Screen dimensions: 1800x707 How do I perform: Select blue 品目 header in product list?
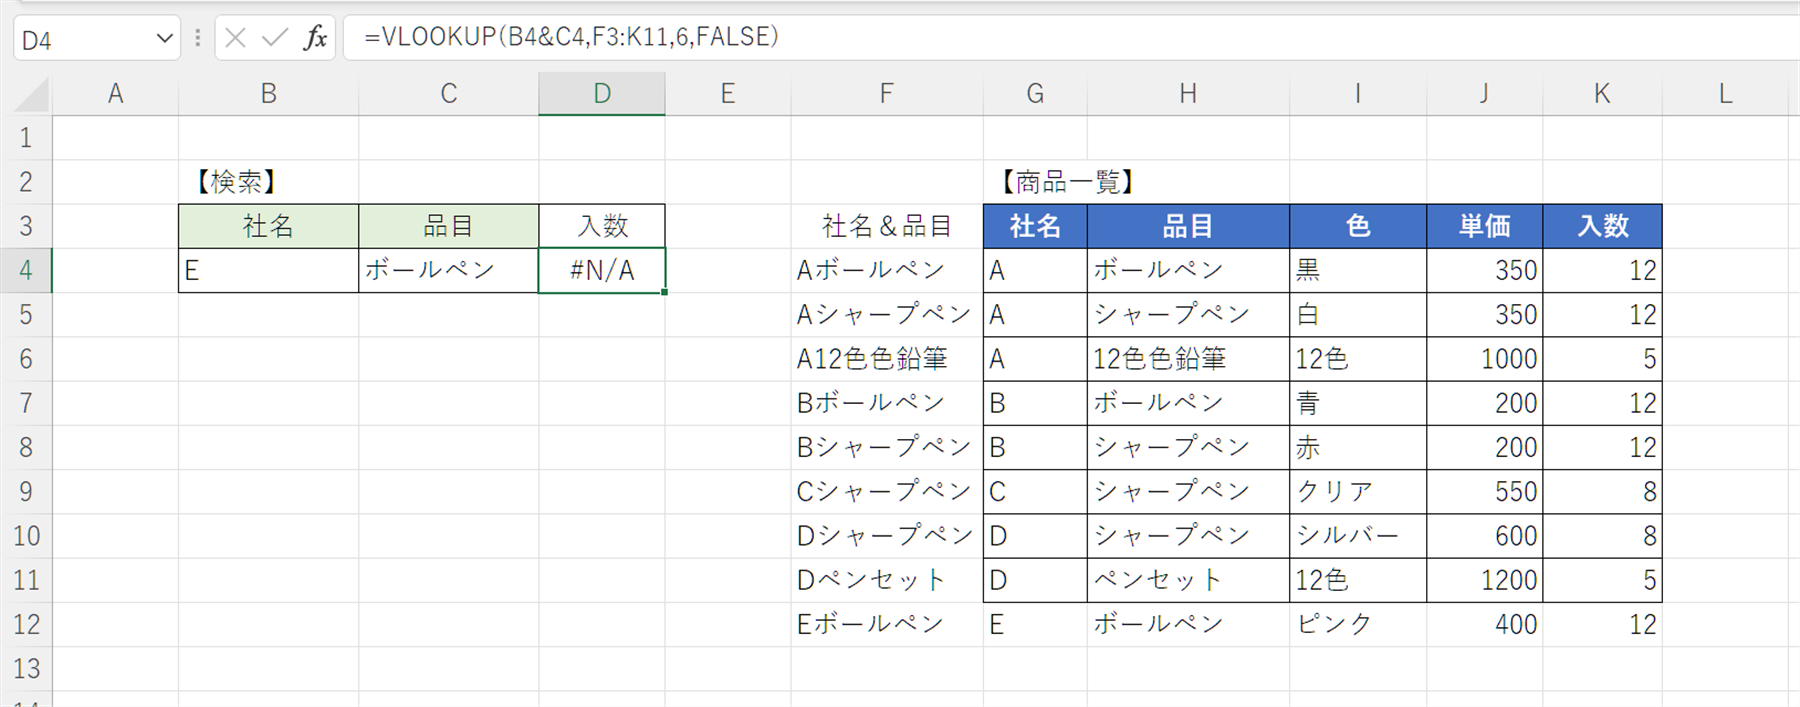click(1188, 226)
